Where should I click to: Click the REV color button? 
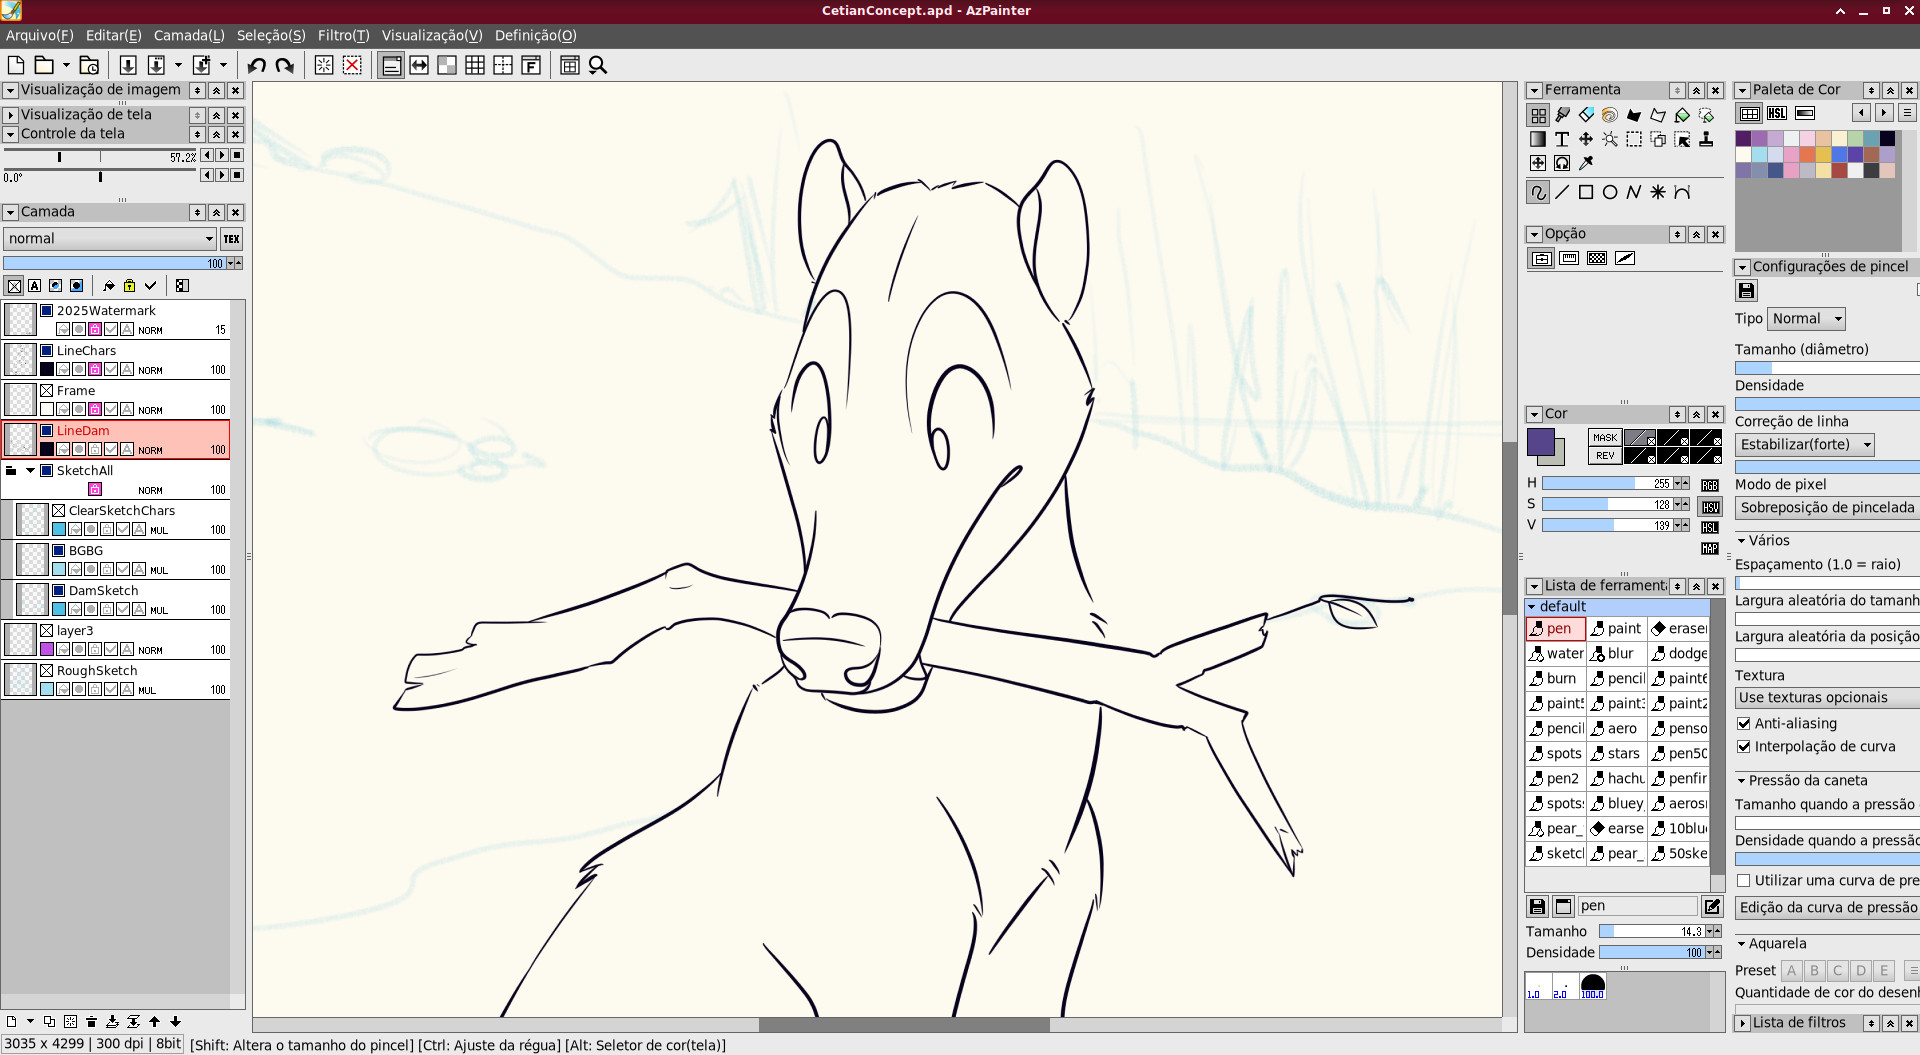coord(1605,456)
